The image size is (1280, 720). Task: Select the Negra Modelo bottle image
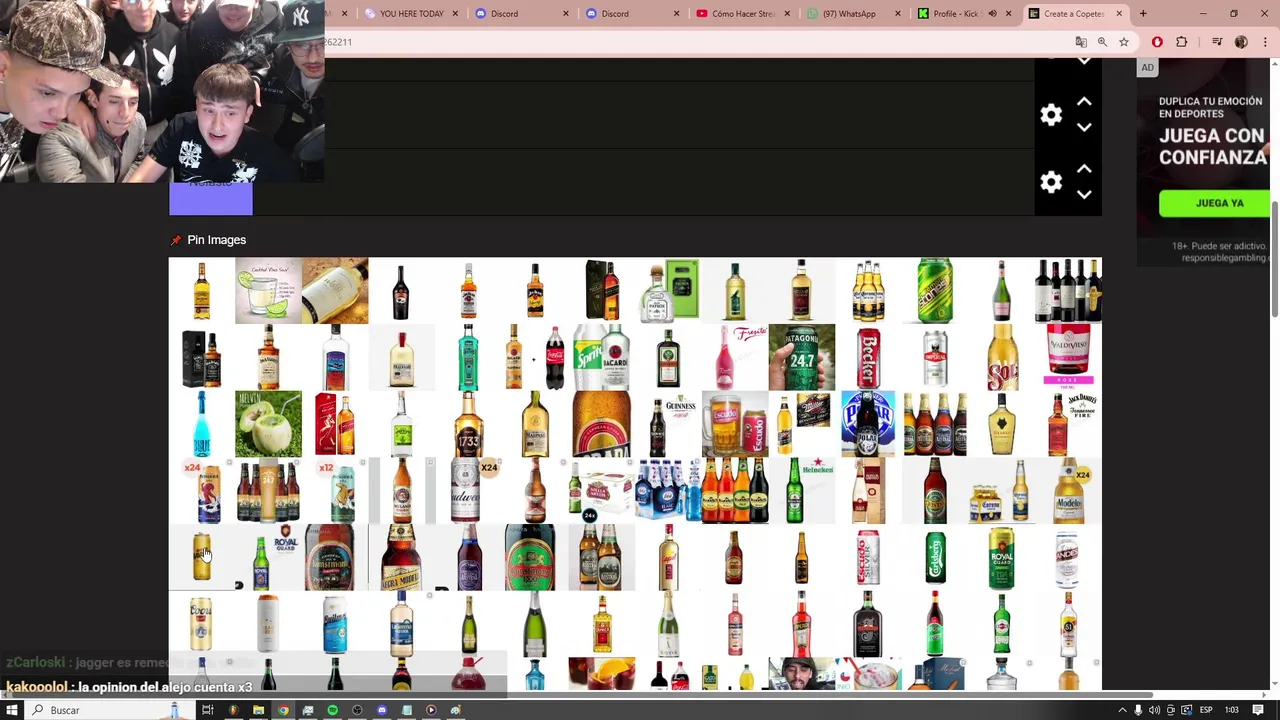401,558
